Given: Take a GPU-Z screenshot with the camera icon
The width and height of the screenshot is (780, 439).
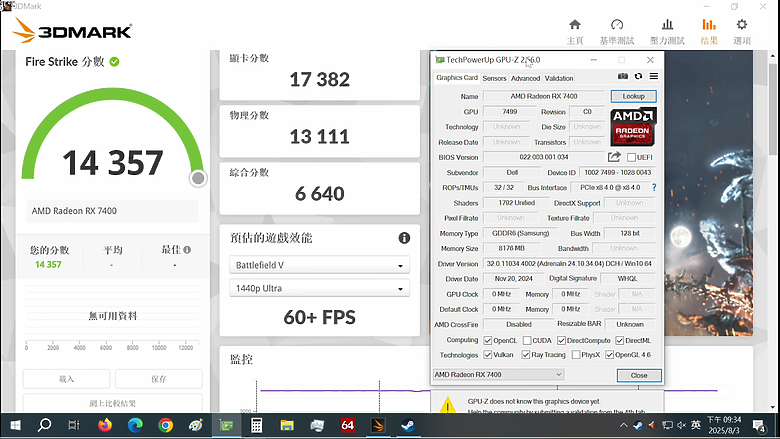Looking at the screenshot, I should click(x=623, y=76).
